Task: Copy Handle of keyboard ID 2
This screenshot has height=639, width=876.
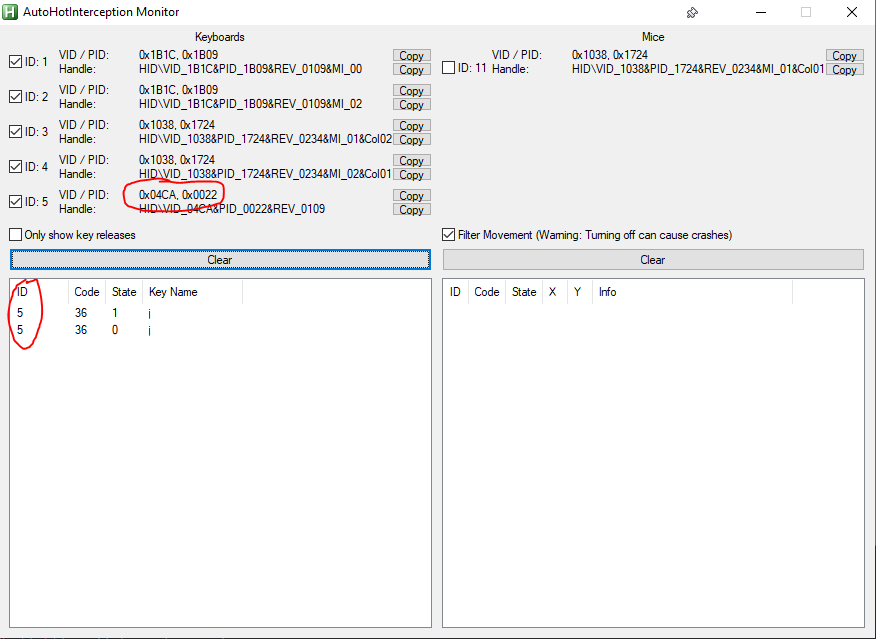Action: [x=411, y=104]
